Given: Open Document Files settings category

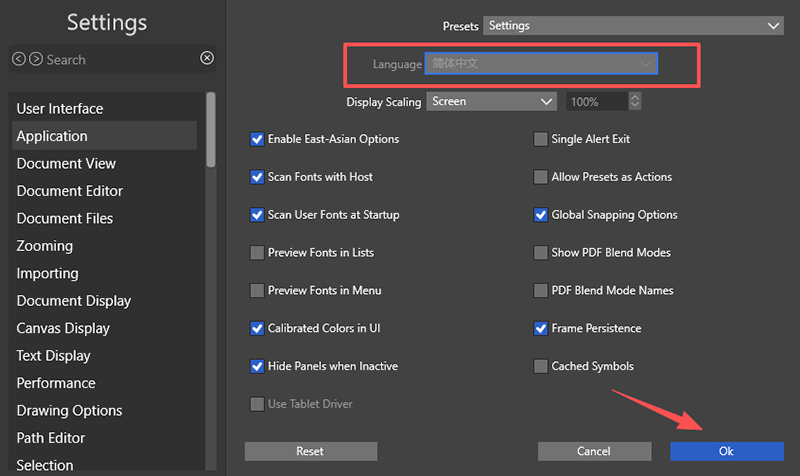Looking at the screenshot, I should coord(104,218).
